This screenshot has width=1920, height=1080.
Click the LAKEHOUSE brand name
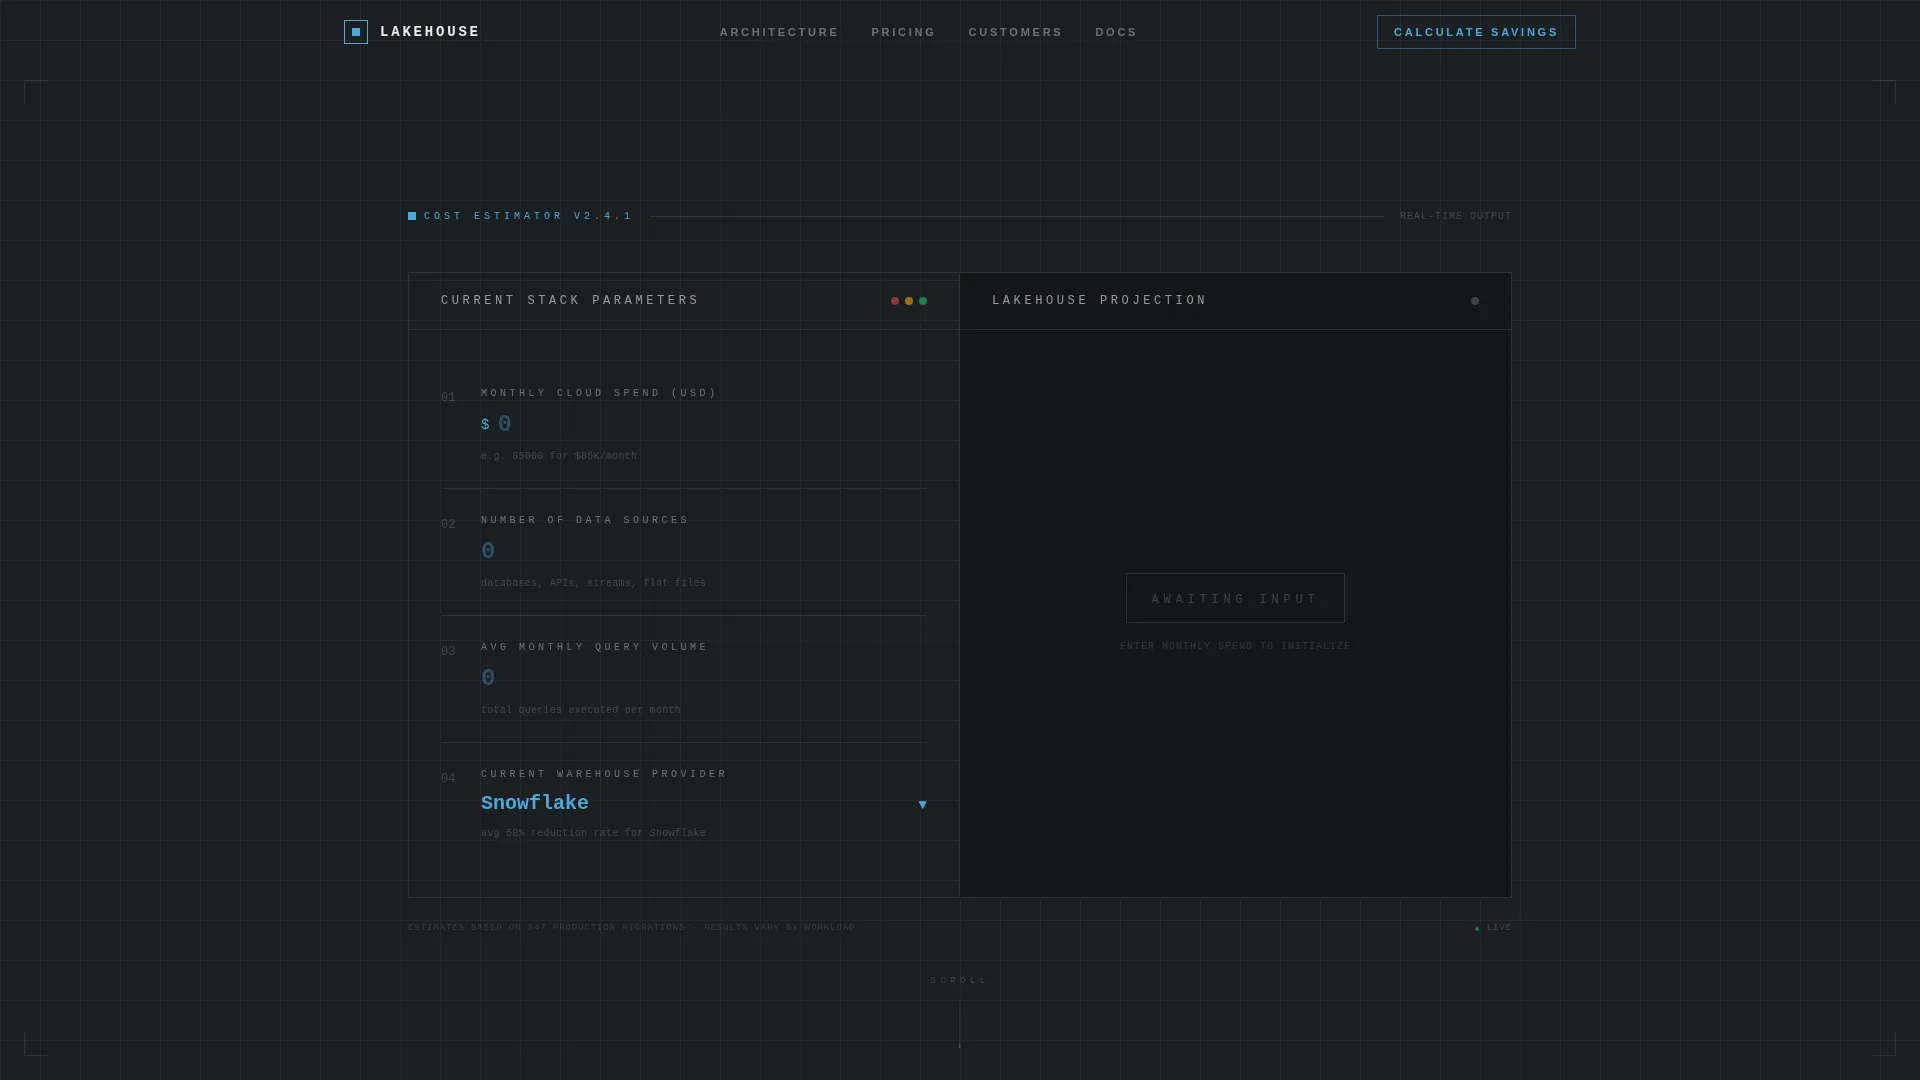[x=430, y=32]
